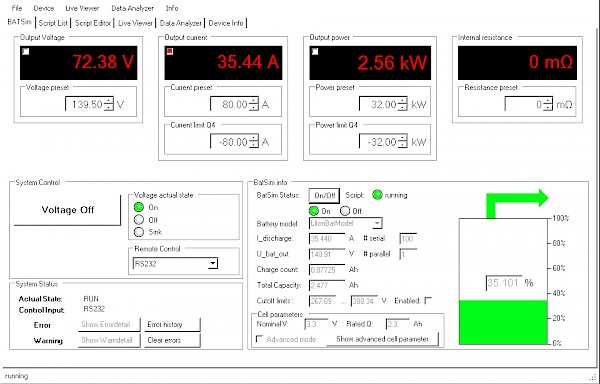Click the Rated Q field

point(398,324)
